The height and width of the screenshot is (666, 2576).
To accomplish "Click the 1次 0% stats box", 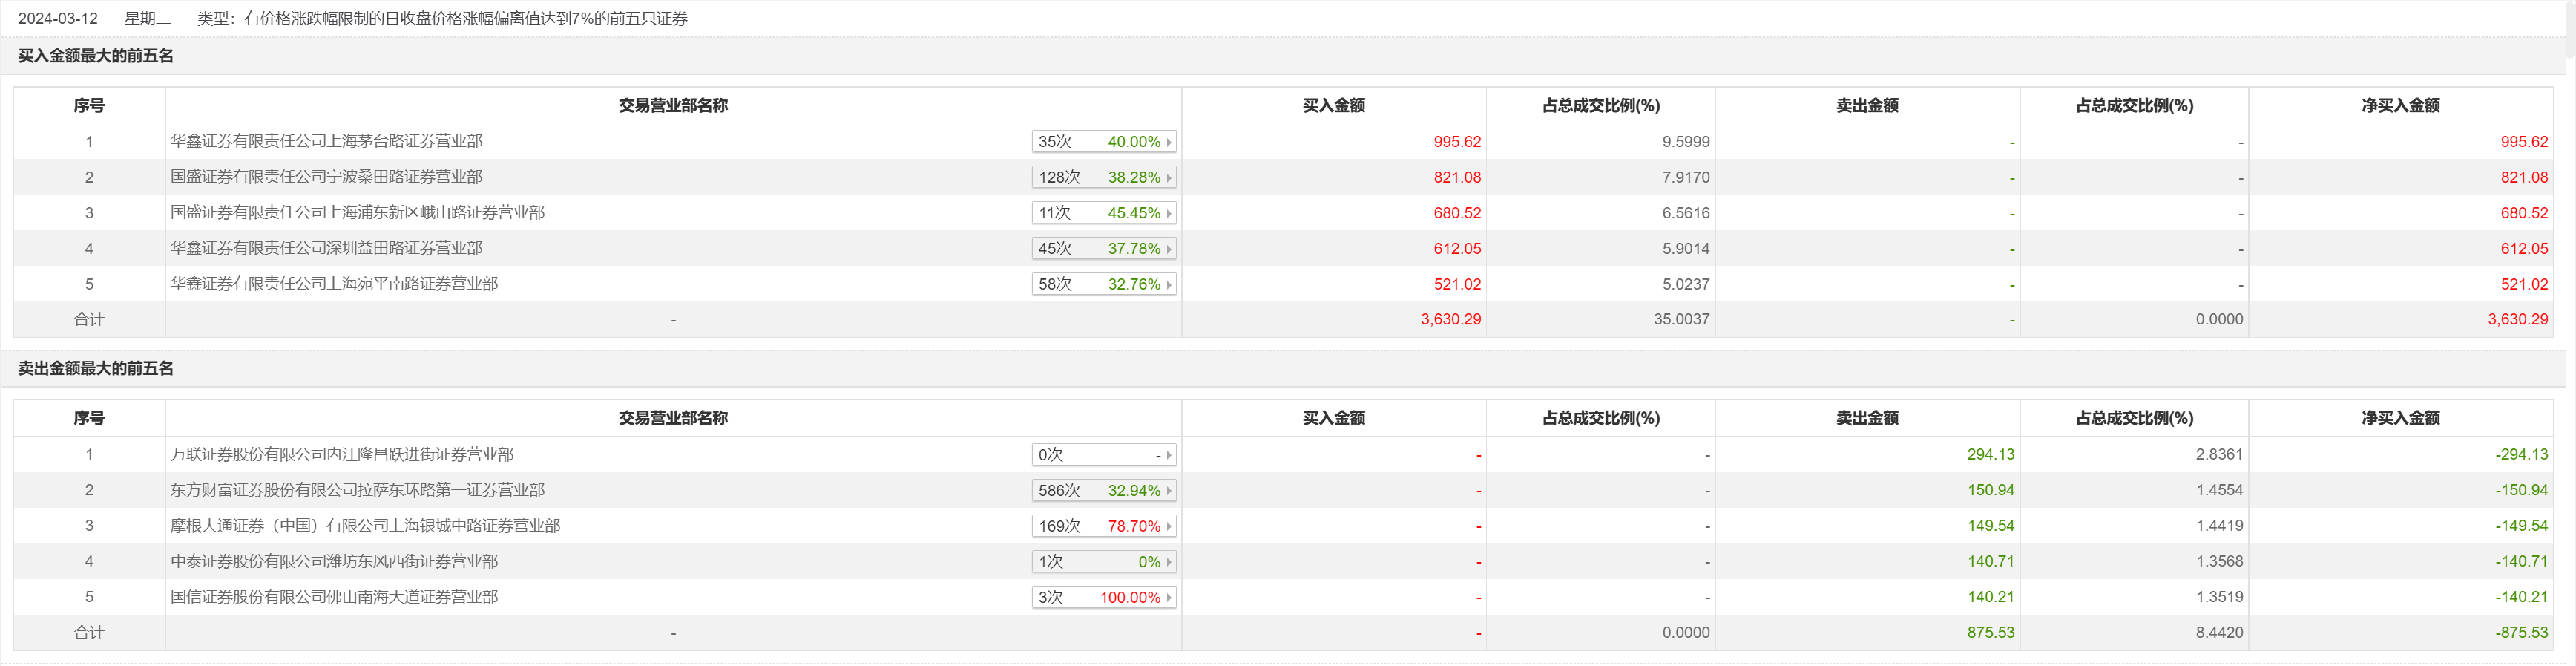I will coord(1103,562).
